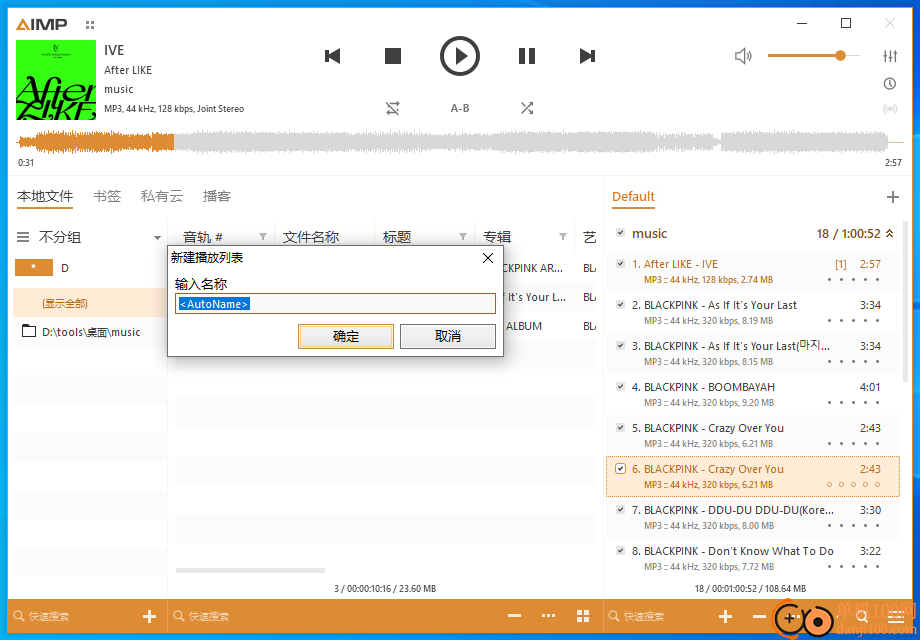Confirm with the 确定 button
This screenshot has width=920, height=640.
pos(346,336)
